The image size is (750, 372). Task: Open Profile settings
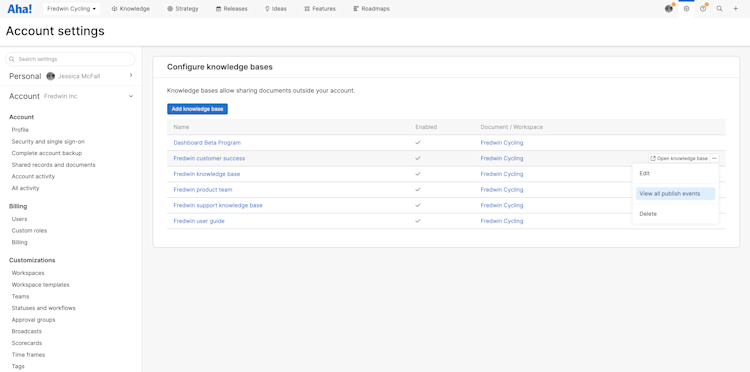tap(20, 130)
